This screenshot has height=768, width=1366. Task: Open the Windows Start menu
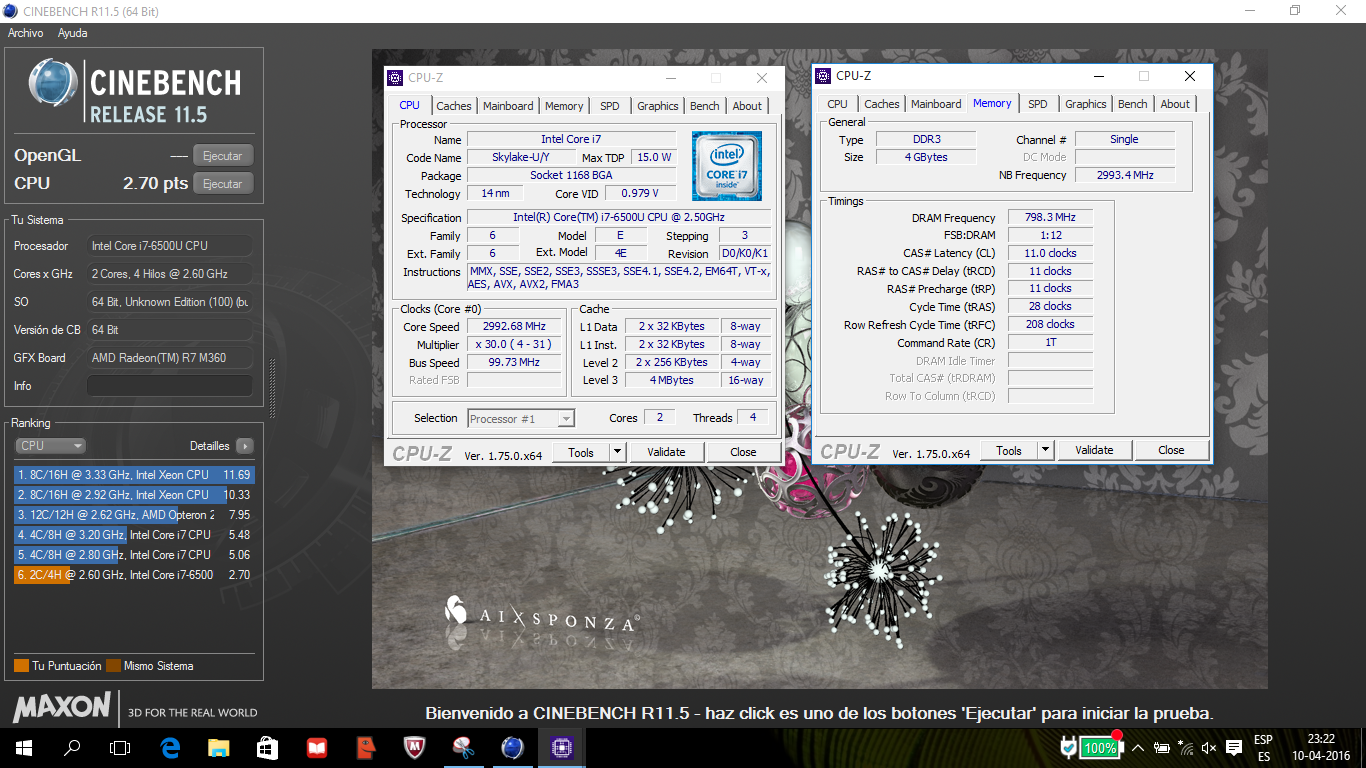[x=24, y=747]
